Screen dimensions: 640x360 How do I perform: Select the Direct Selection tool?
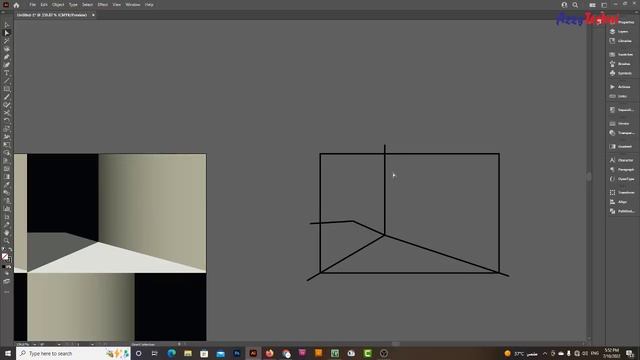tap(7, 33)
